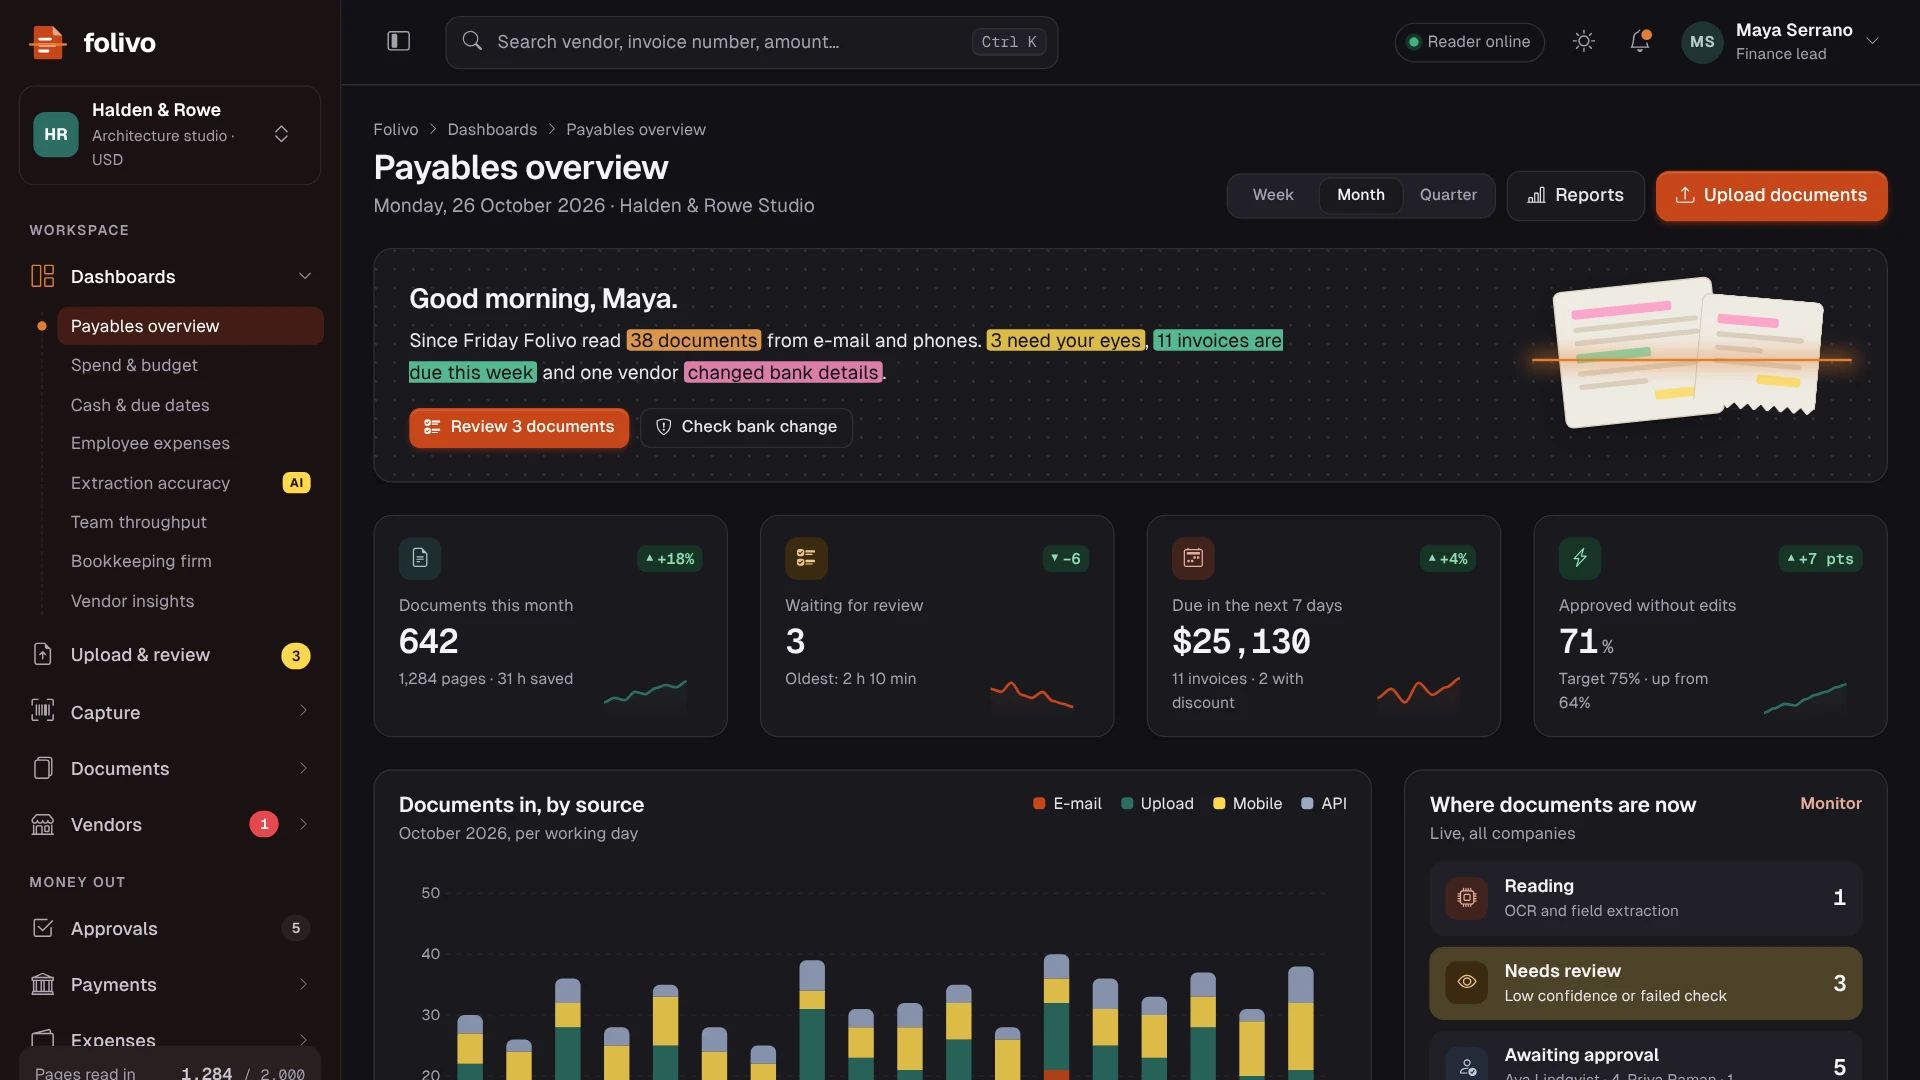Open Cash & due dates dashboard
The image size is (1920, 1080).
[190, 405]
